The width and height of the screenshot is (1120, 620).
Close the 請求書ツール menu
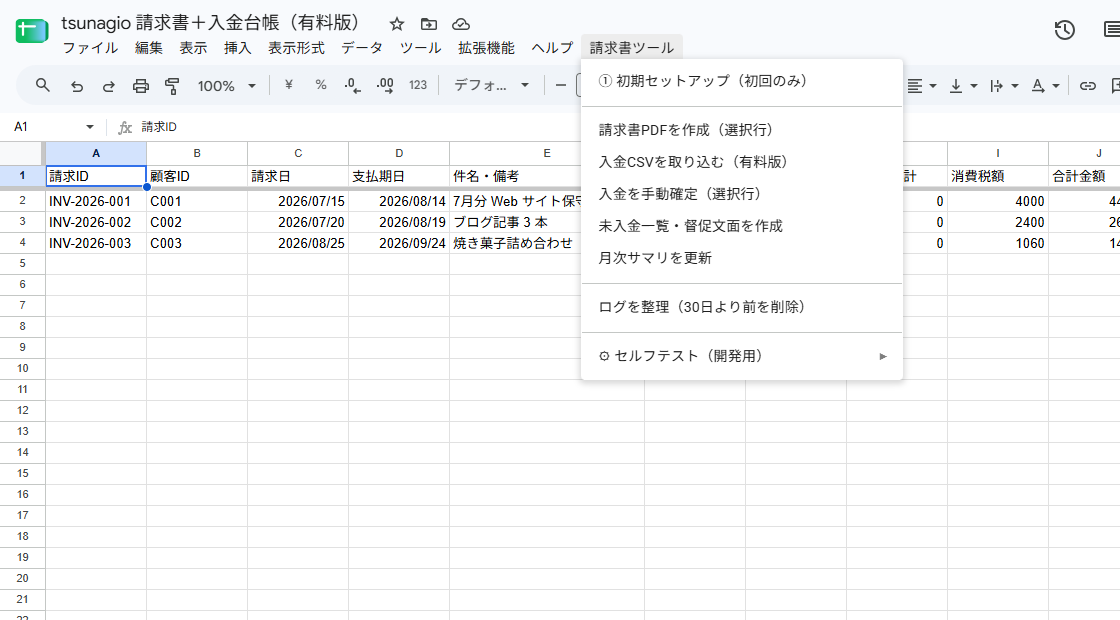click(631, 48)
